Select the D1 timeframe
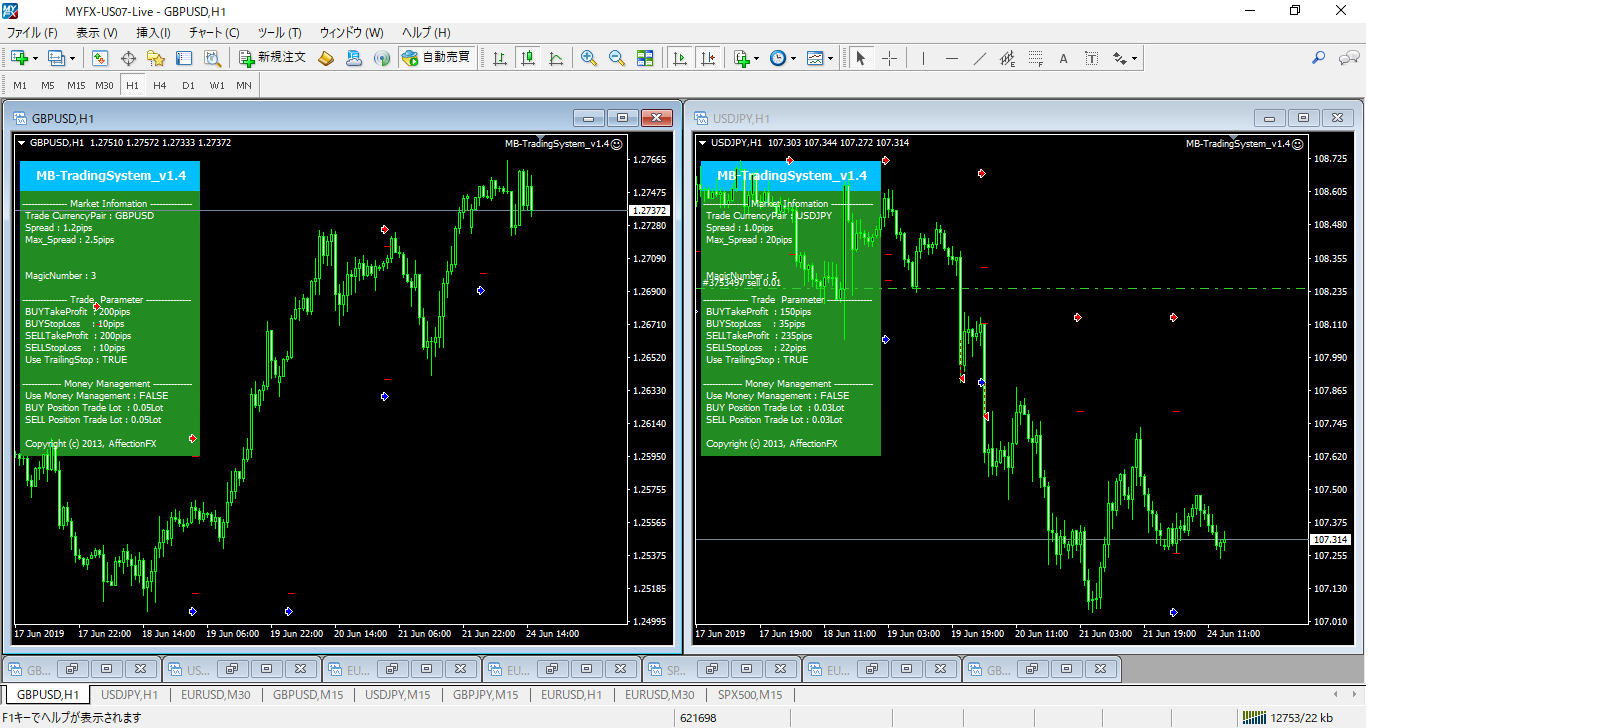Screen dimensions: 1618x728 click(x=188, y=86)
